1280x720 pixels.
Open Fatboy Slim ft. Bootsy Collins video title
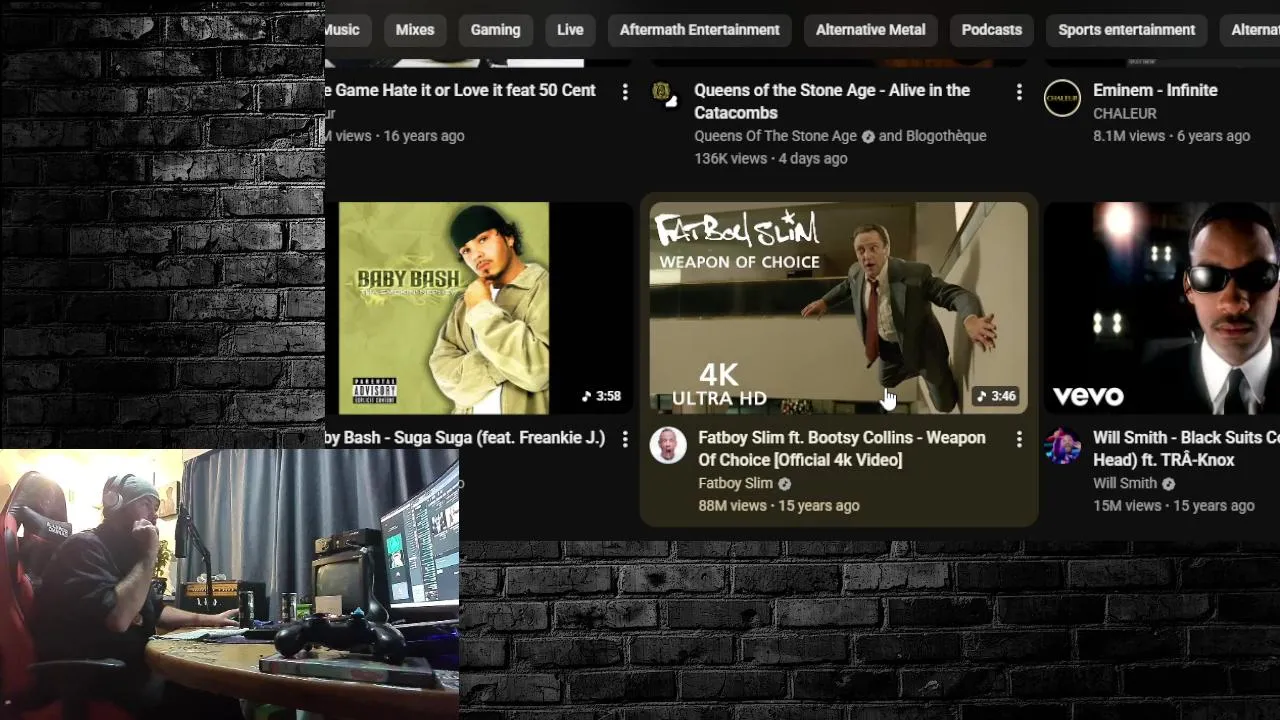(842, 449)
